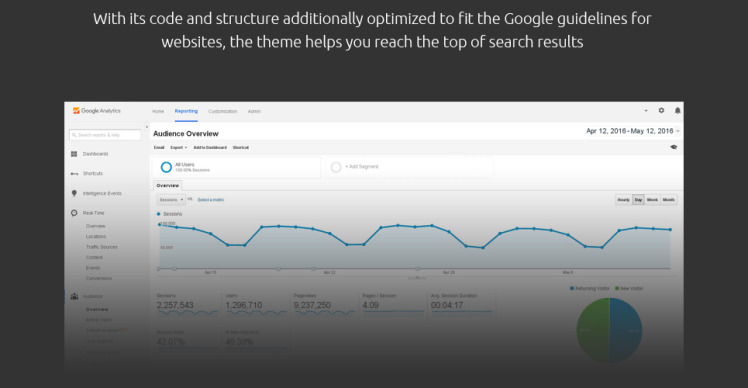The width and height of the screenshot is (748, 388).
Task: Click the Real-Time clock icon
Action: (74, 213)
